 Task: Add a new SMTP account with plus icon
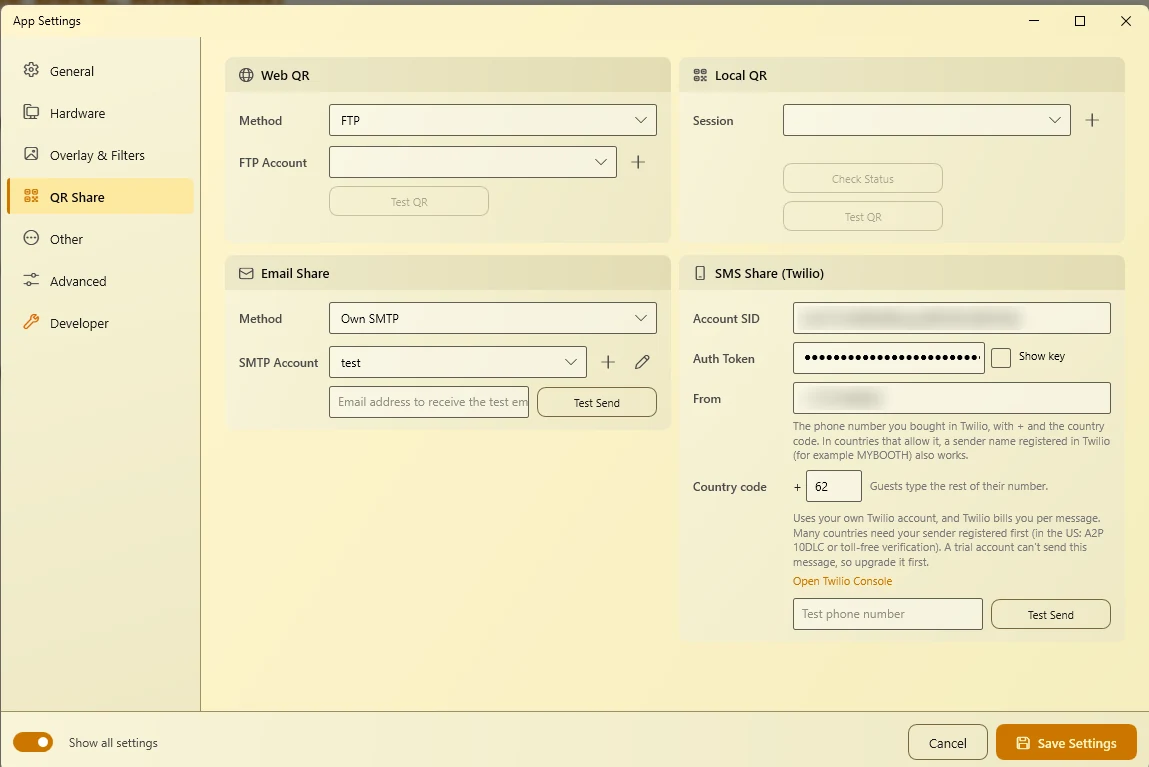click(608, 362)
